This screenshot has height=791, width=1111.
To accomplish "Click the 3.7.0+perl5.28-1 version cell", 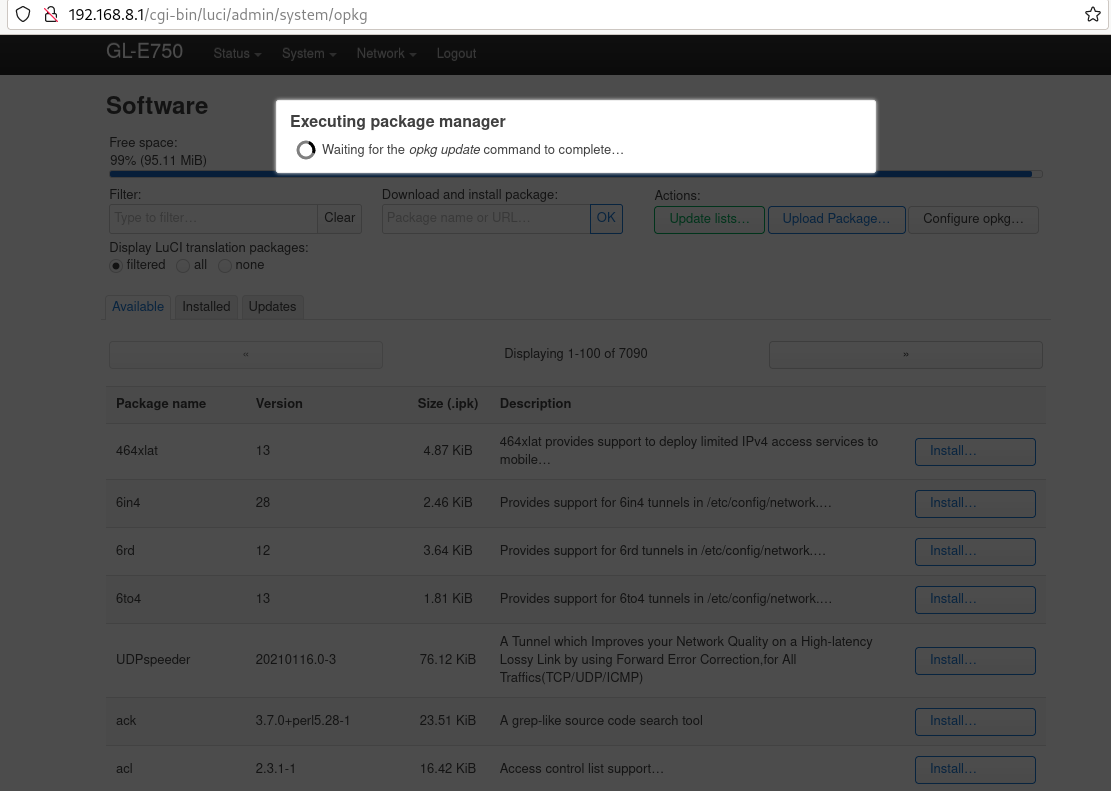I will click(x=303, y=721).
